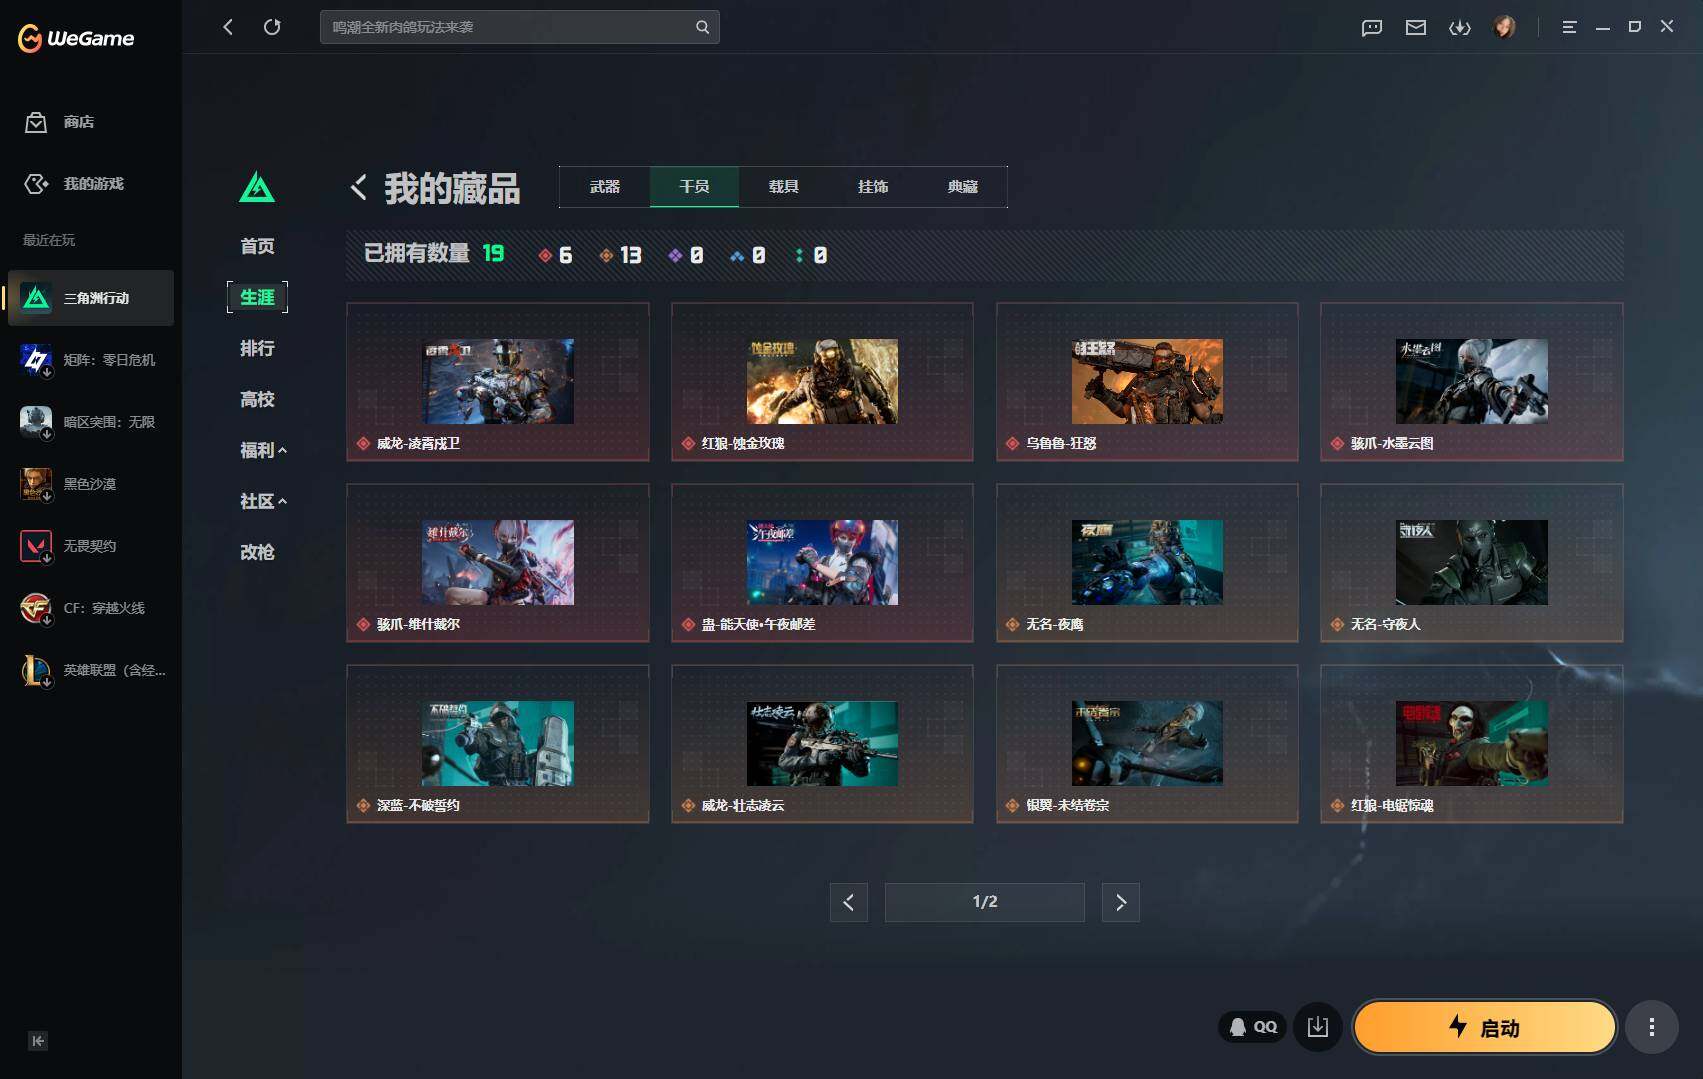
Task: Go to the next collection page
Action: click(1121, 903)
